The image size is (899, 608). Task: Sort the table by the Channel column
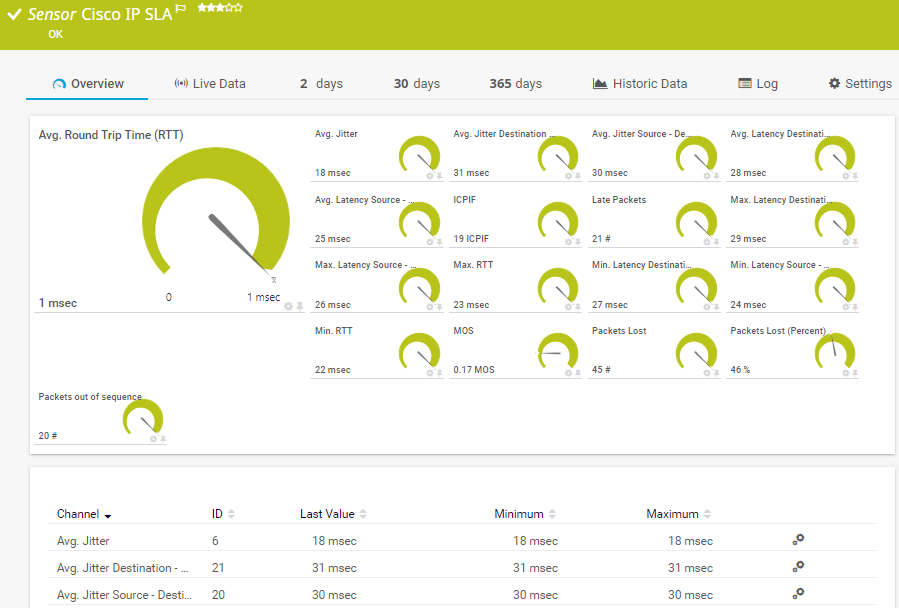tap(84, 514)
